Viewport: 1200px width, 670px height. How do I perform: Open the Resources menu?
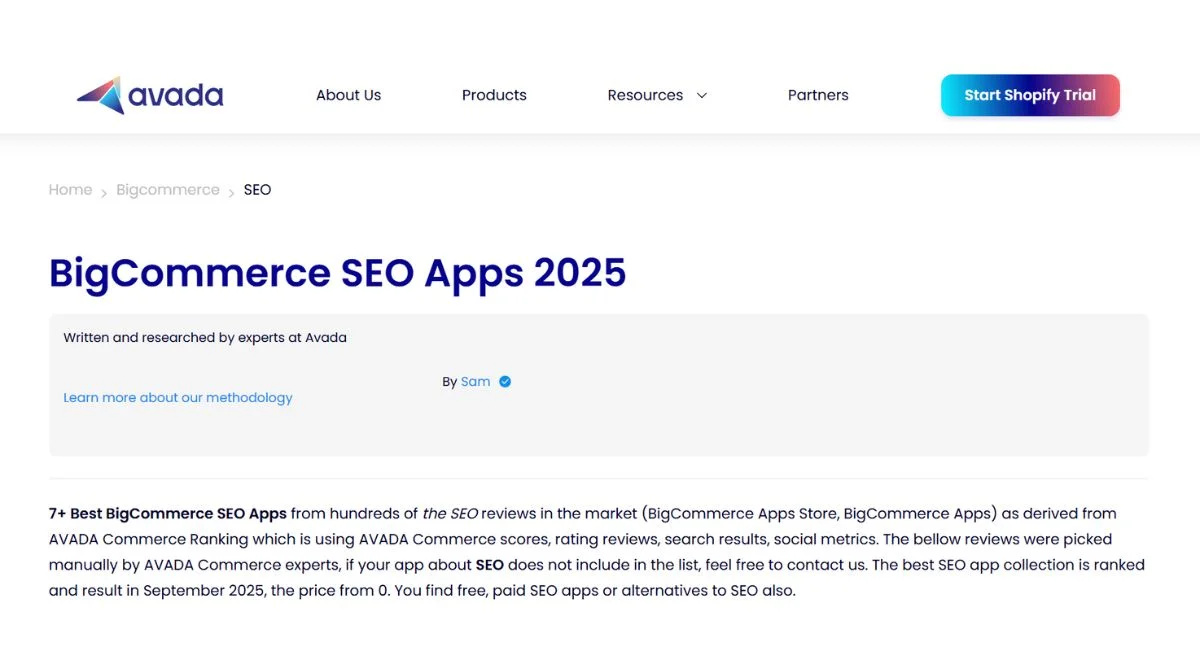tap(645, 95)
